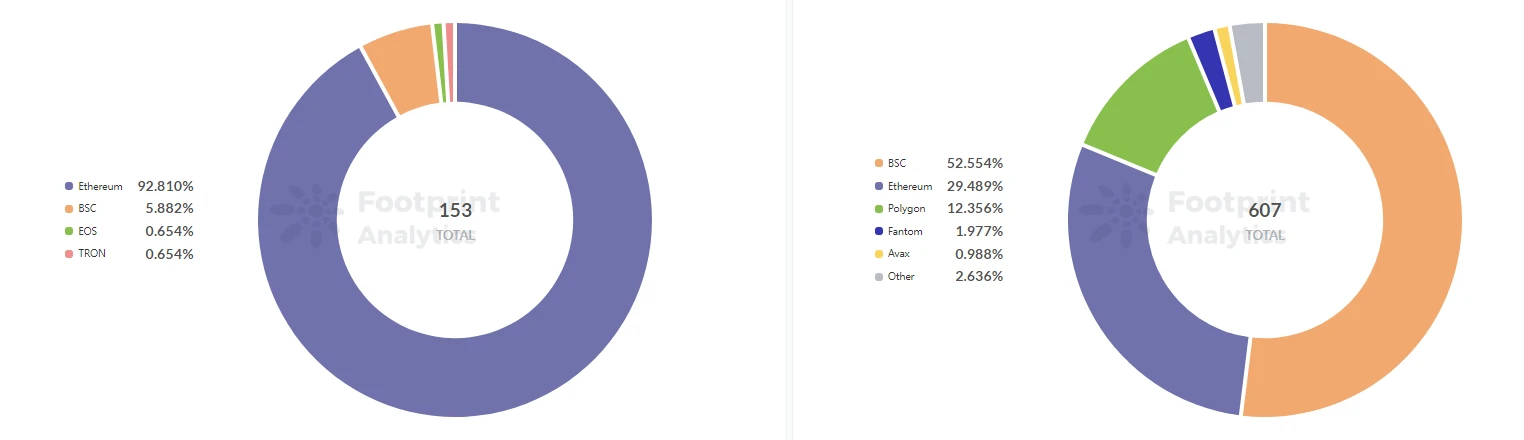Click the green EOS legend marker
Viewport: 1524px width, 440px height.
point(69,231)
